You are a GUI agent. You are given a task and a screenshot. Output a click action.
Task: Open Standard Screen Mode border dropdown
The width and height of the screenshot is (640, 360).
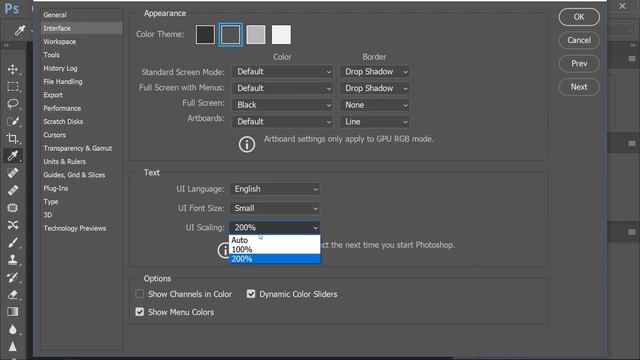375,72
